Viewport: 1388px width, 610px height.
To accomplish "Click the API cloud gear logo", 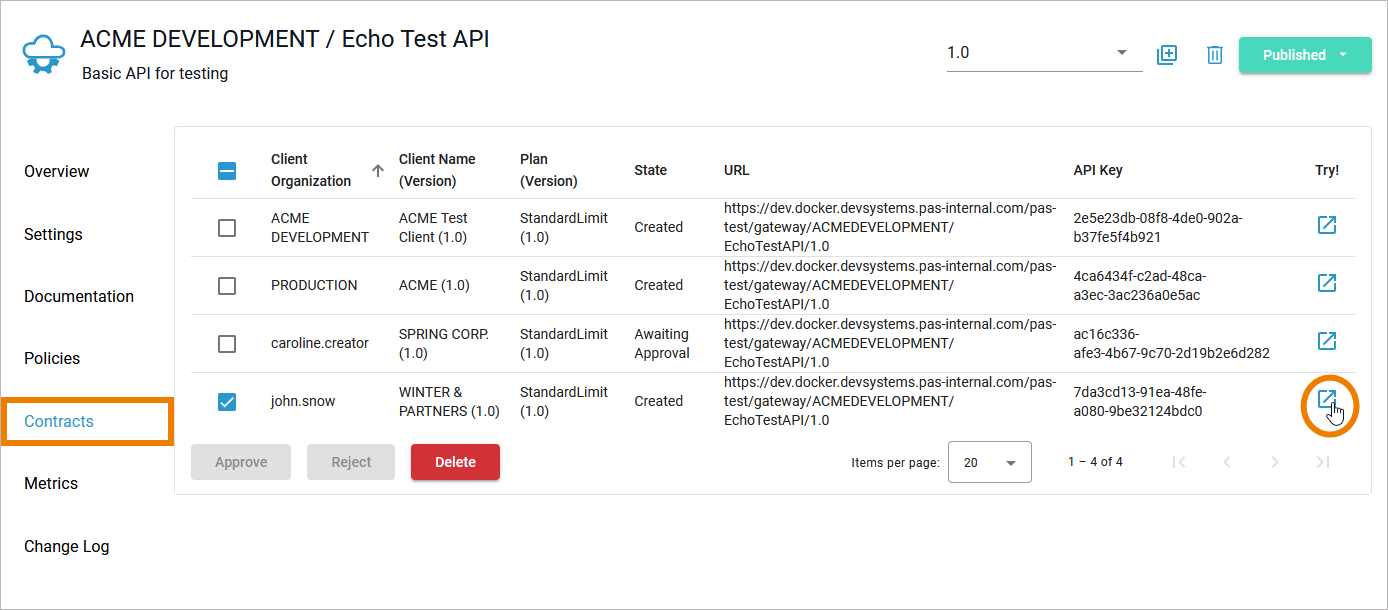I will pos(44,55).
